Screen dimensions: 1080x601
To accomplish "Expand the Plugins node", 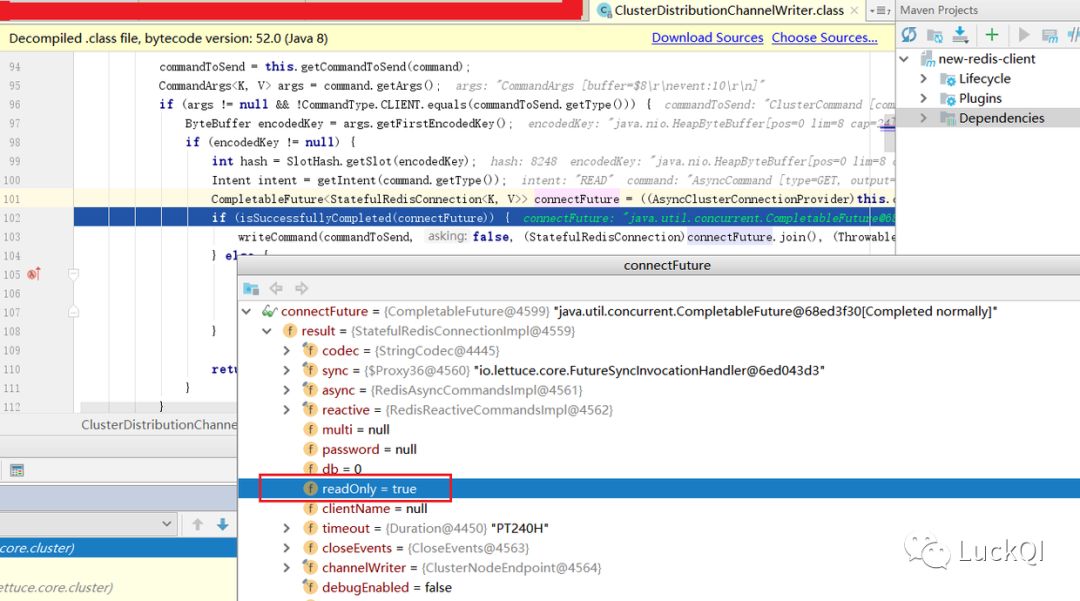I will [924, 98].
